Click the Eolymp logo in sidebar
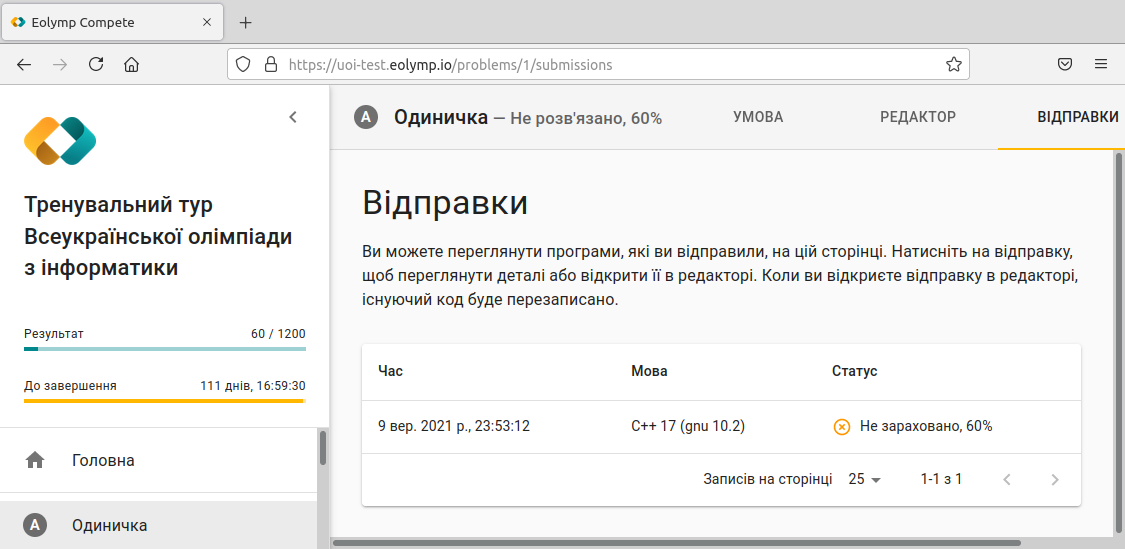The width and height of the screenshot is (1125, 549). point(60,141)
